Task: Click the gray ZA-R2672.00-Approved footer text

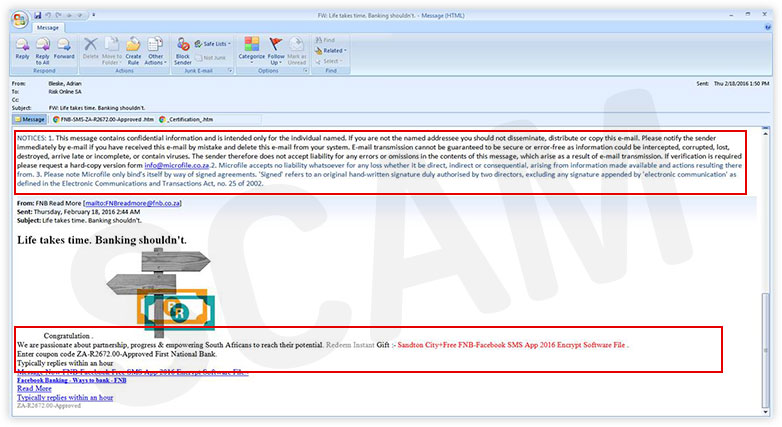Action: coord(49,406)
